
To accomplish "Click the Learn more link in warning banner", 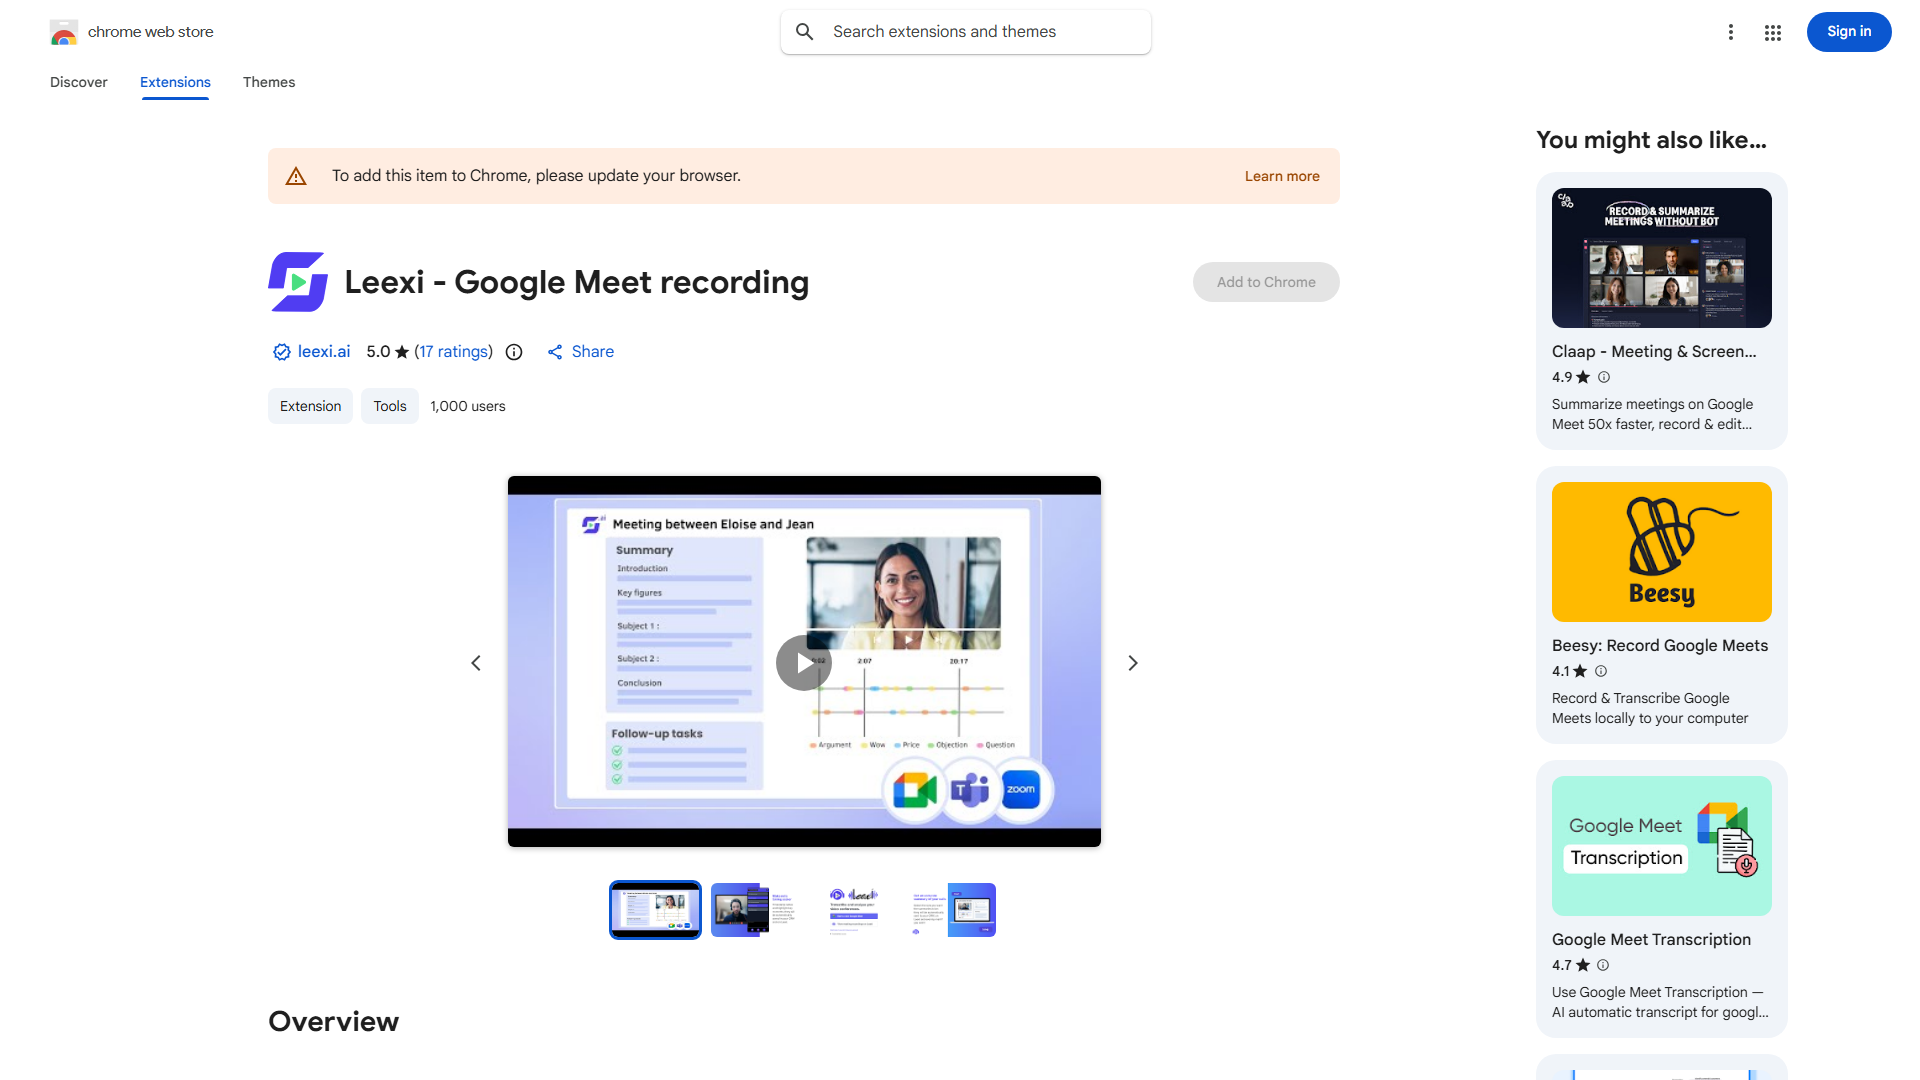I will tap(1282, 176).
